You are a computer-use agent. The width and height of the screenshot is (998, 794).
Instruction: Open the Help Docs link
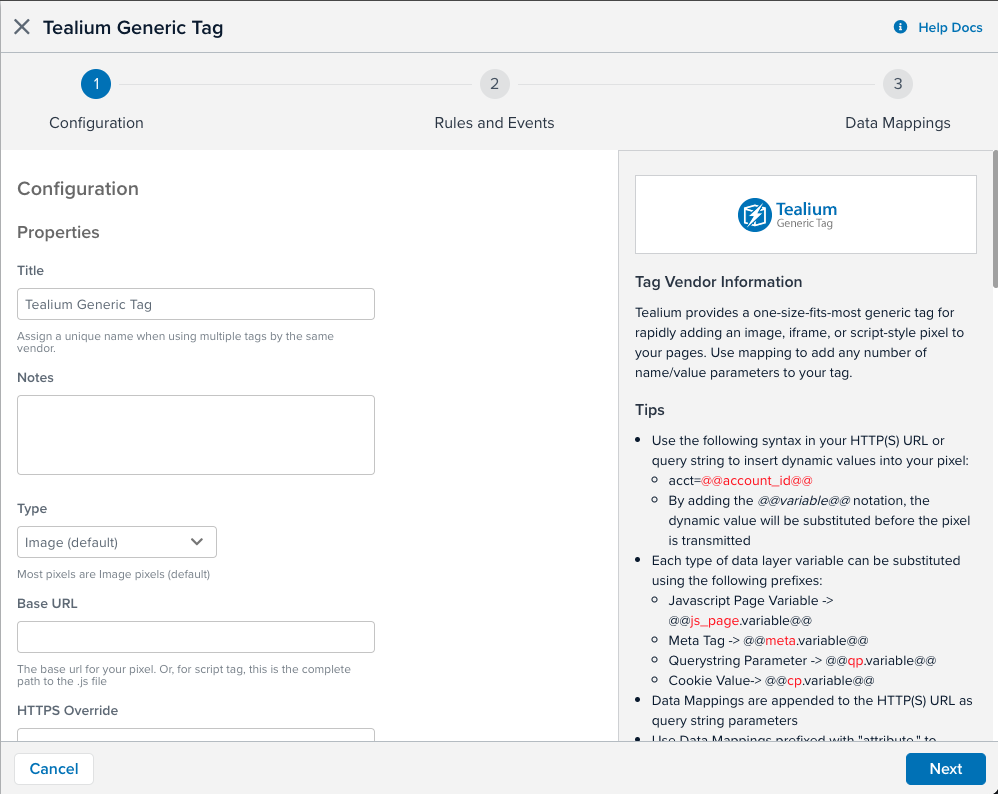click(x=950, y=27)
